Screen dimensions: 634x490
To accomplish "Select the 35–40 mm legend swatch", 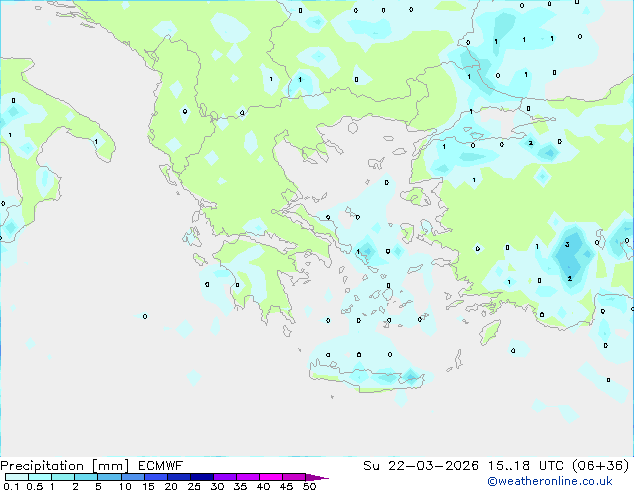I will [x=247, y=477].
